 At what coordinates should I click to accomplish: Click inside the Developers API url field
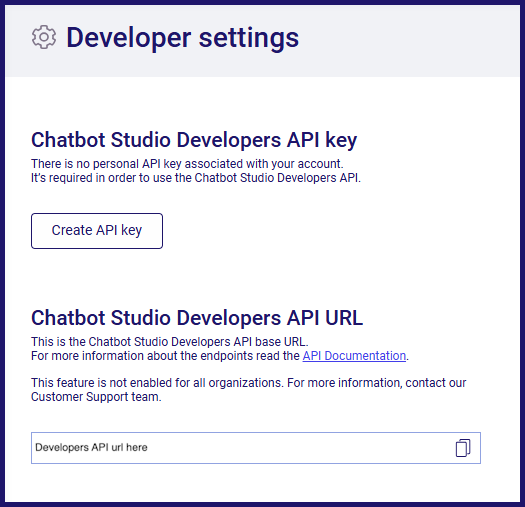(256, 448)
